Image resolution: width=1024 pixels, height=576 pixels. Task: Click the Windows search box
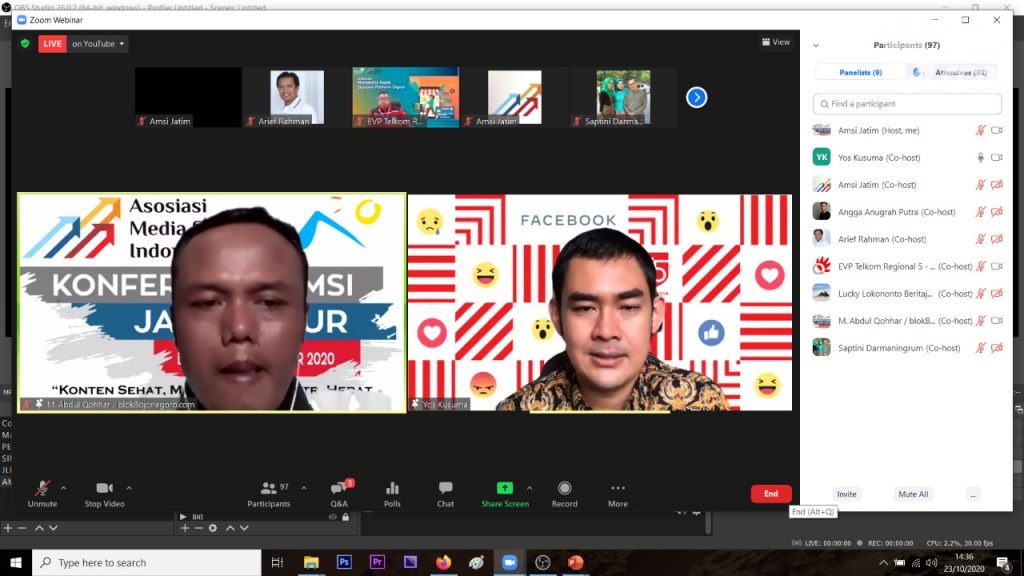147,562
